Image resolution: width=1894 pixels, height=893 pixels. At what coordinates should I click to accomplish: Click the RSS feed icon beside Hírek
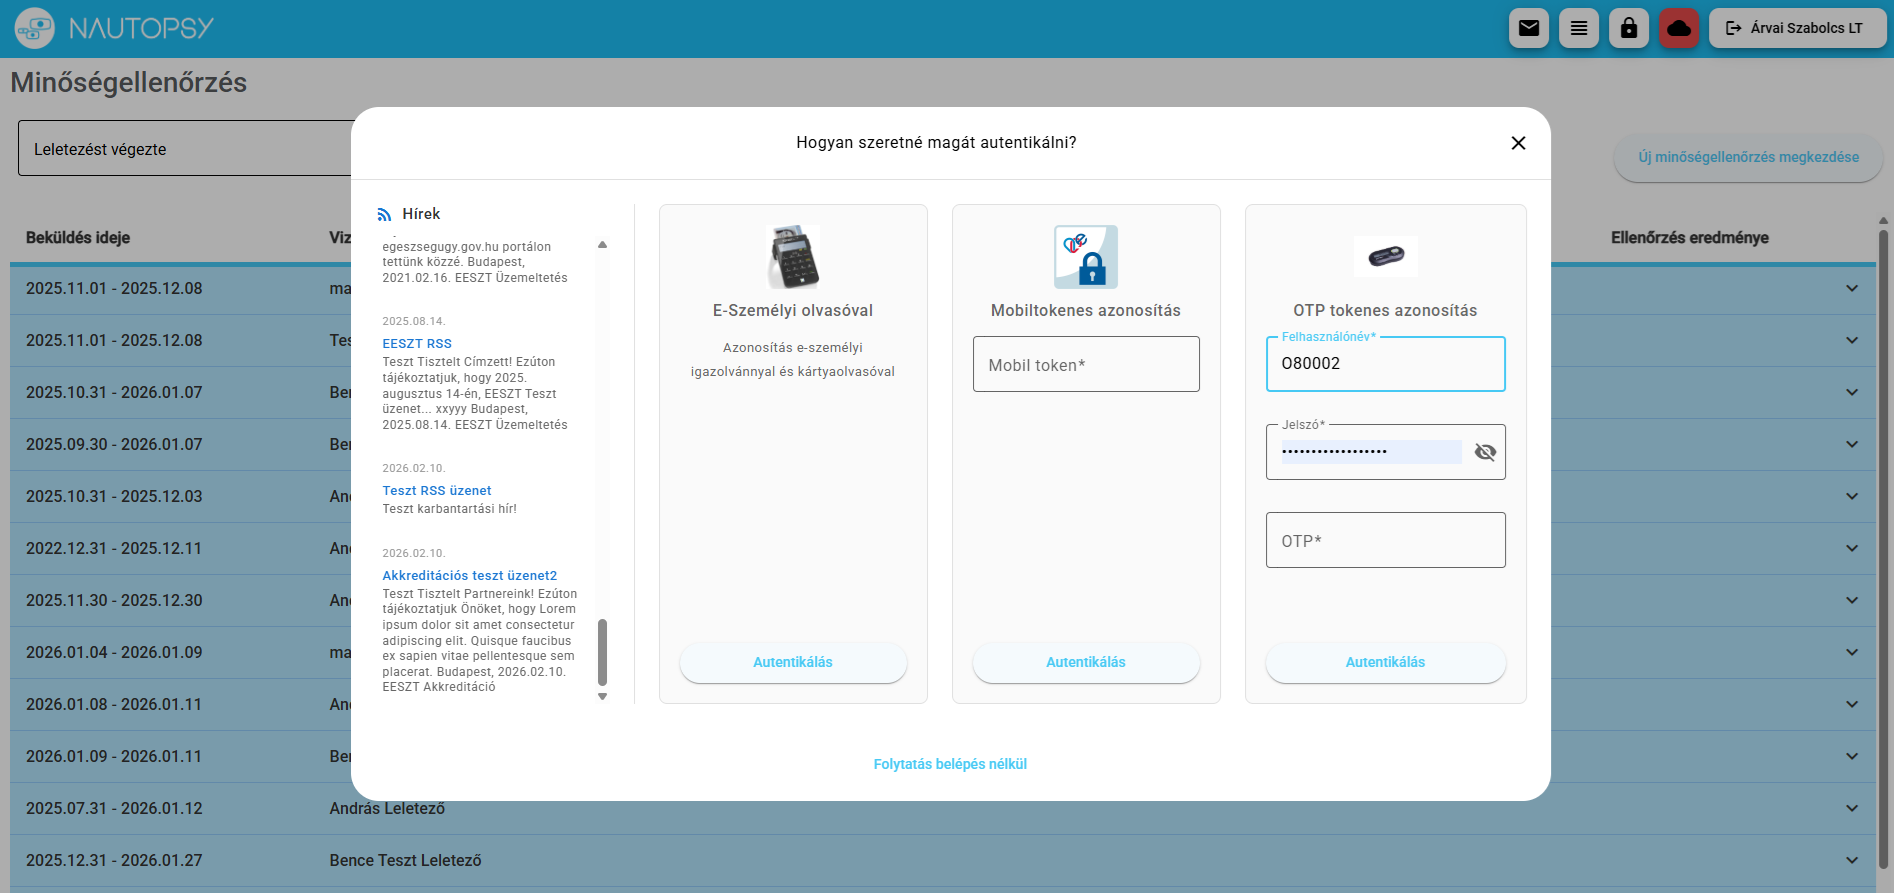point(384,215)
